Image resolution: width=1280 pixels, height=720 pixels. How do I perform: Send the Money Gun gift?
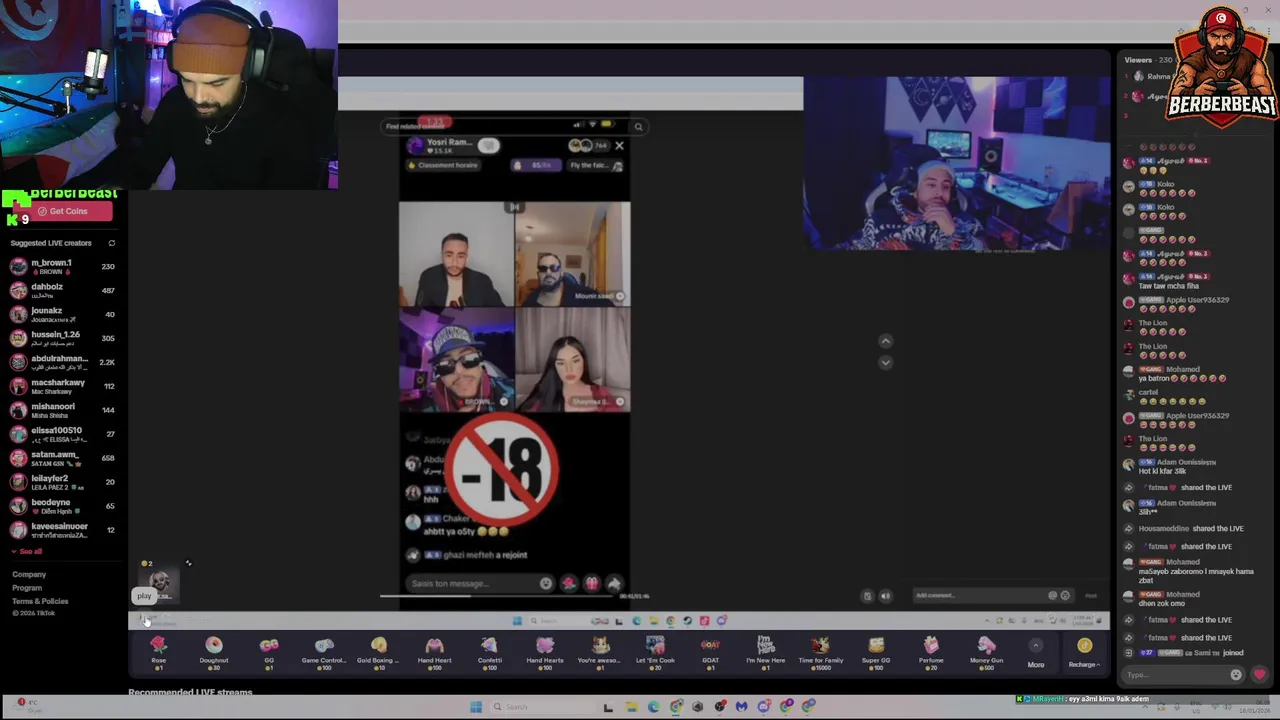pyautogui.click(x=986, y=652)
